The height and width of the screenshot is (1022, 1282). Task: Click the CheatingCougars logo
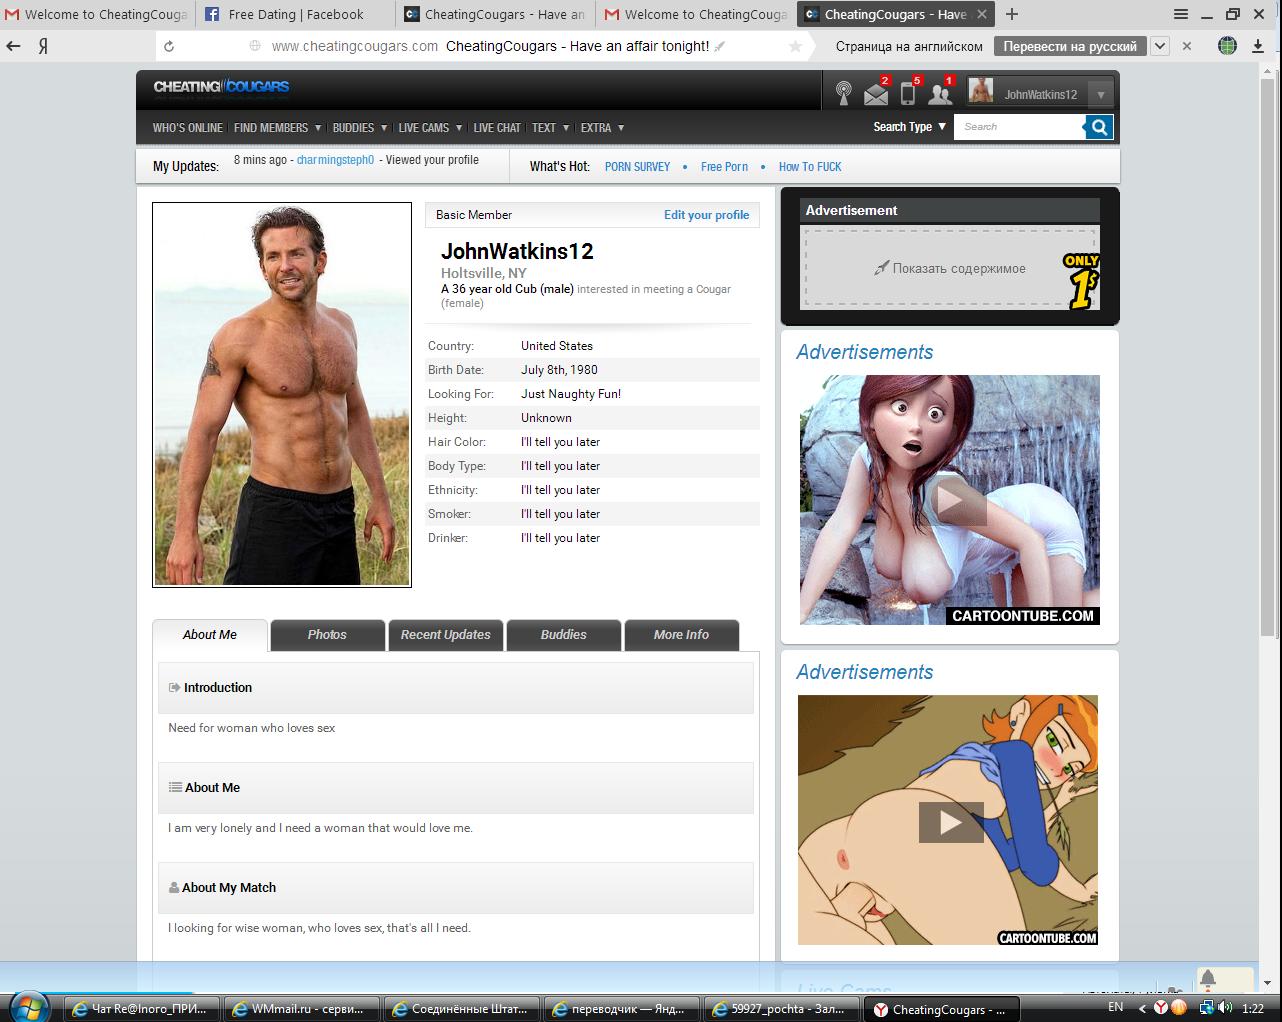[221, 87]
